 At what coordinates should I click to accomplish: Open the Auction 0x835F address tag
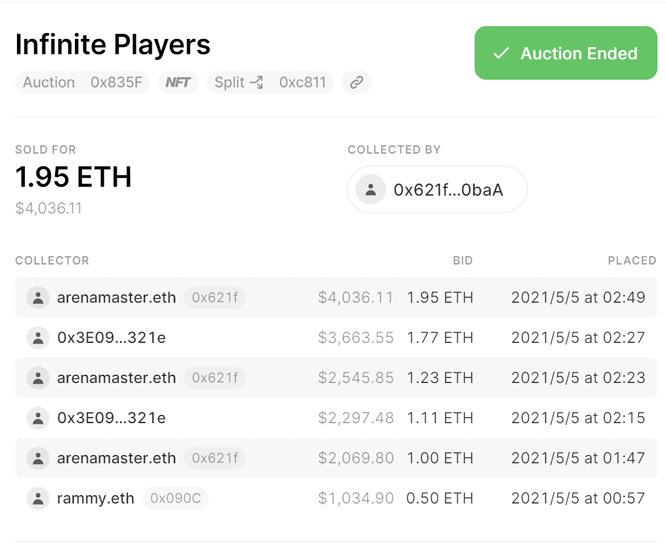[83, 82]
